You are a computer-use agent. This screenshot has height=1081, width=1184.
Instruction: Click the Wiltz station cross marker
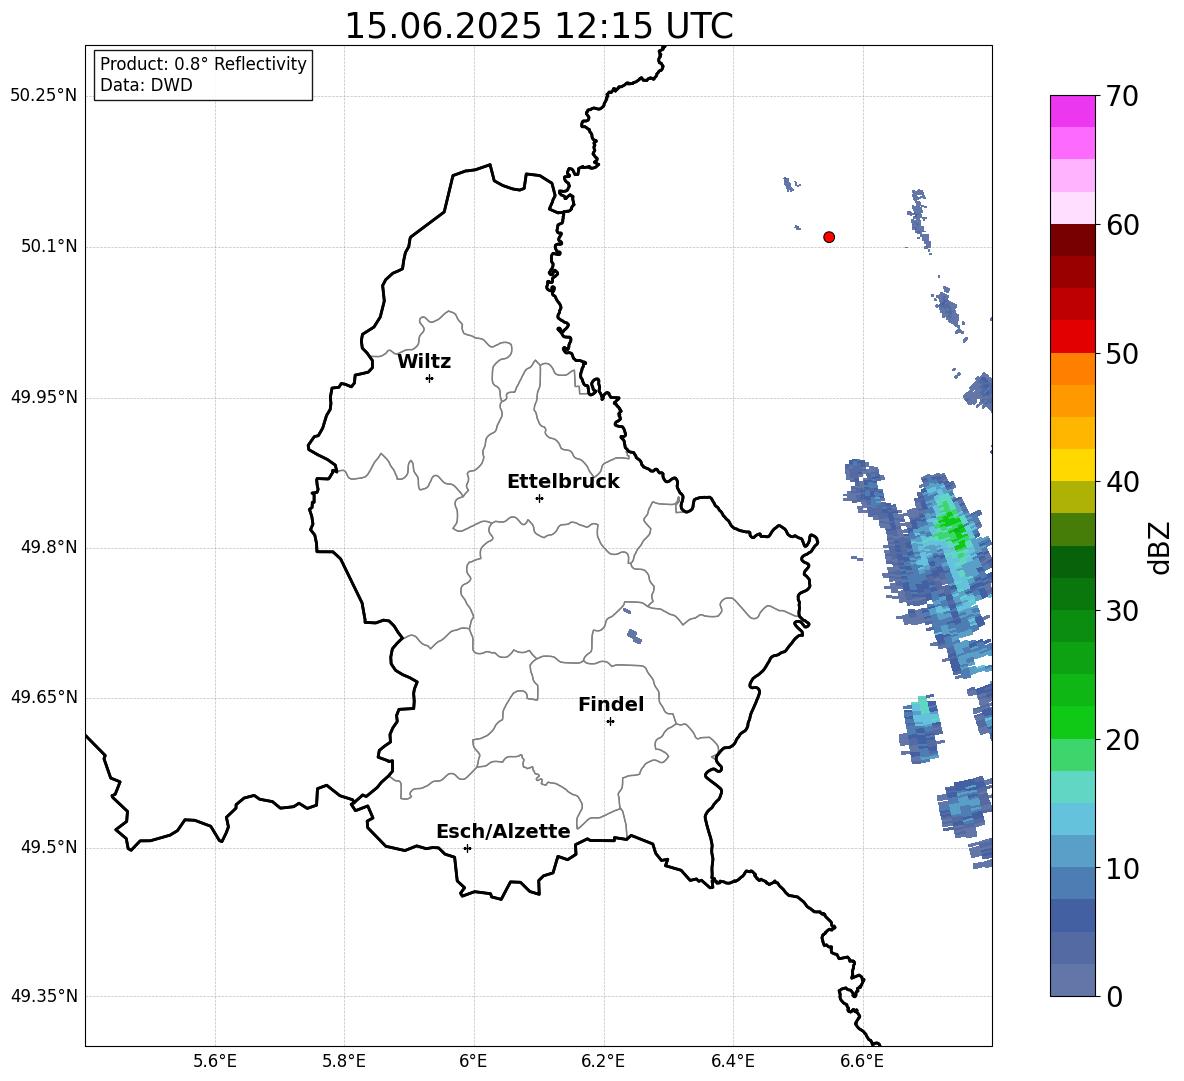[x=430, y=378]
